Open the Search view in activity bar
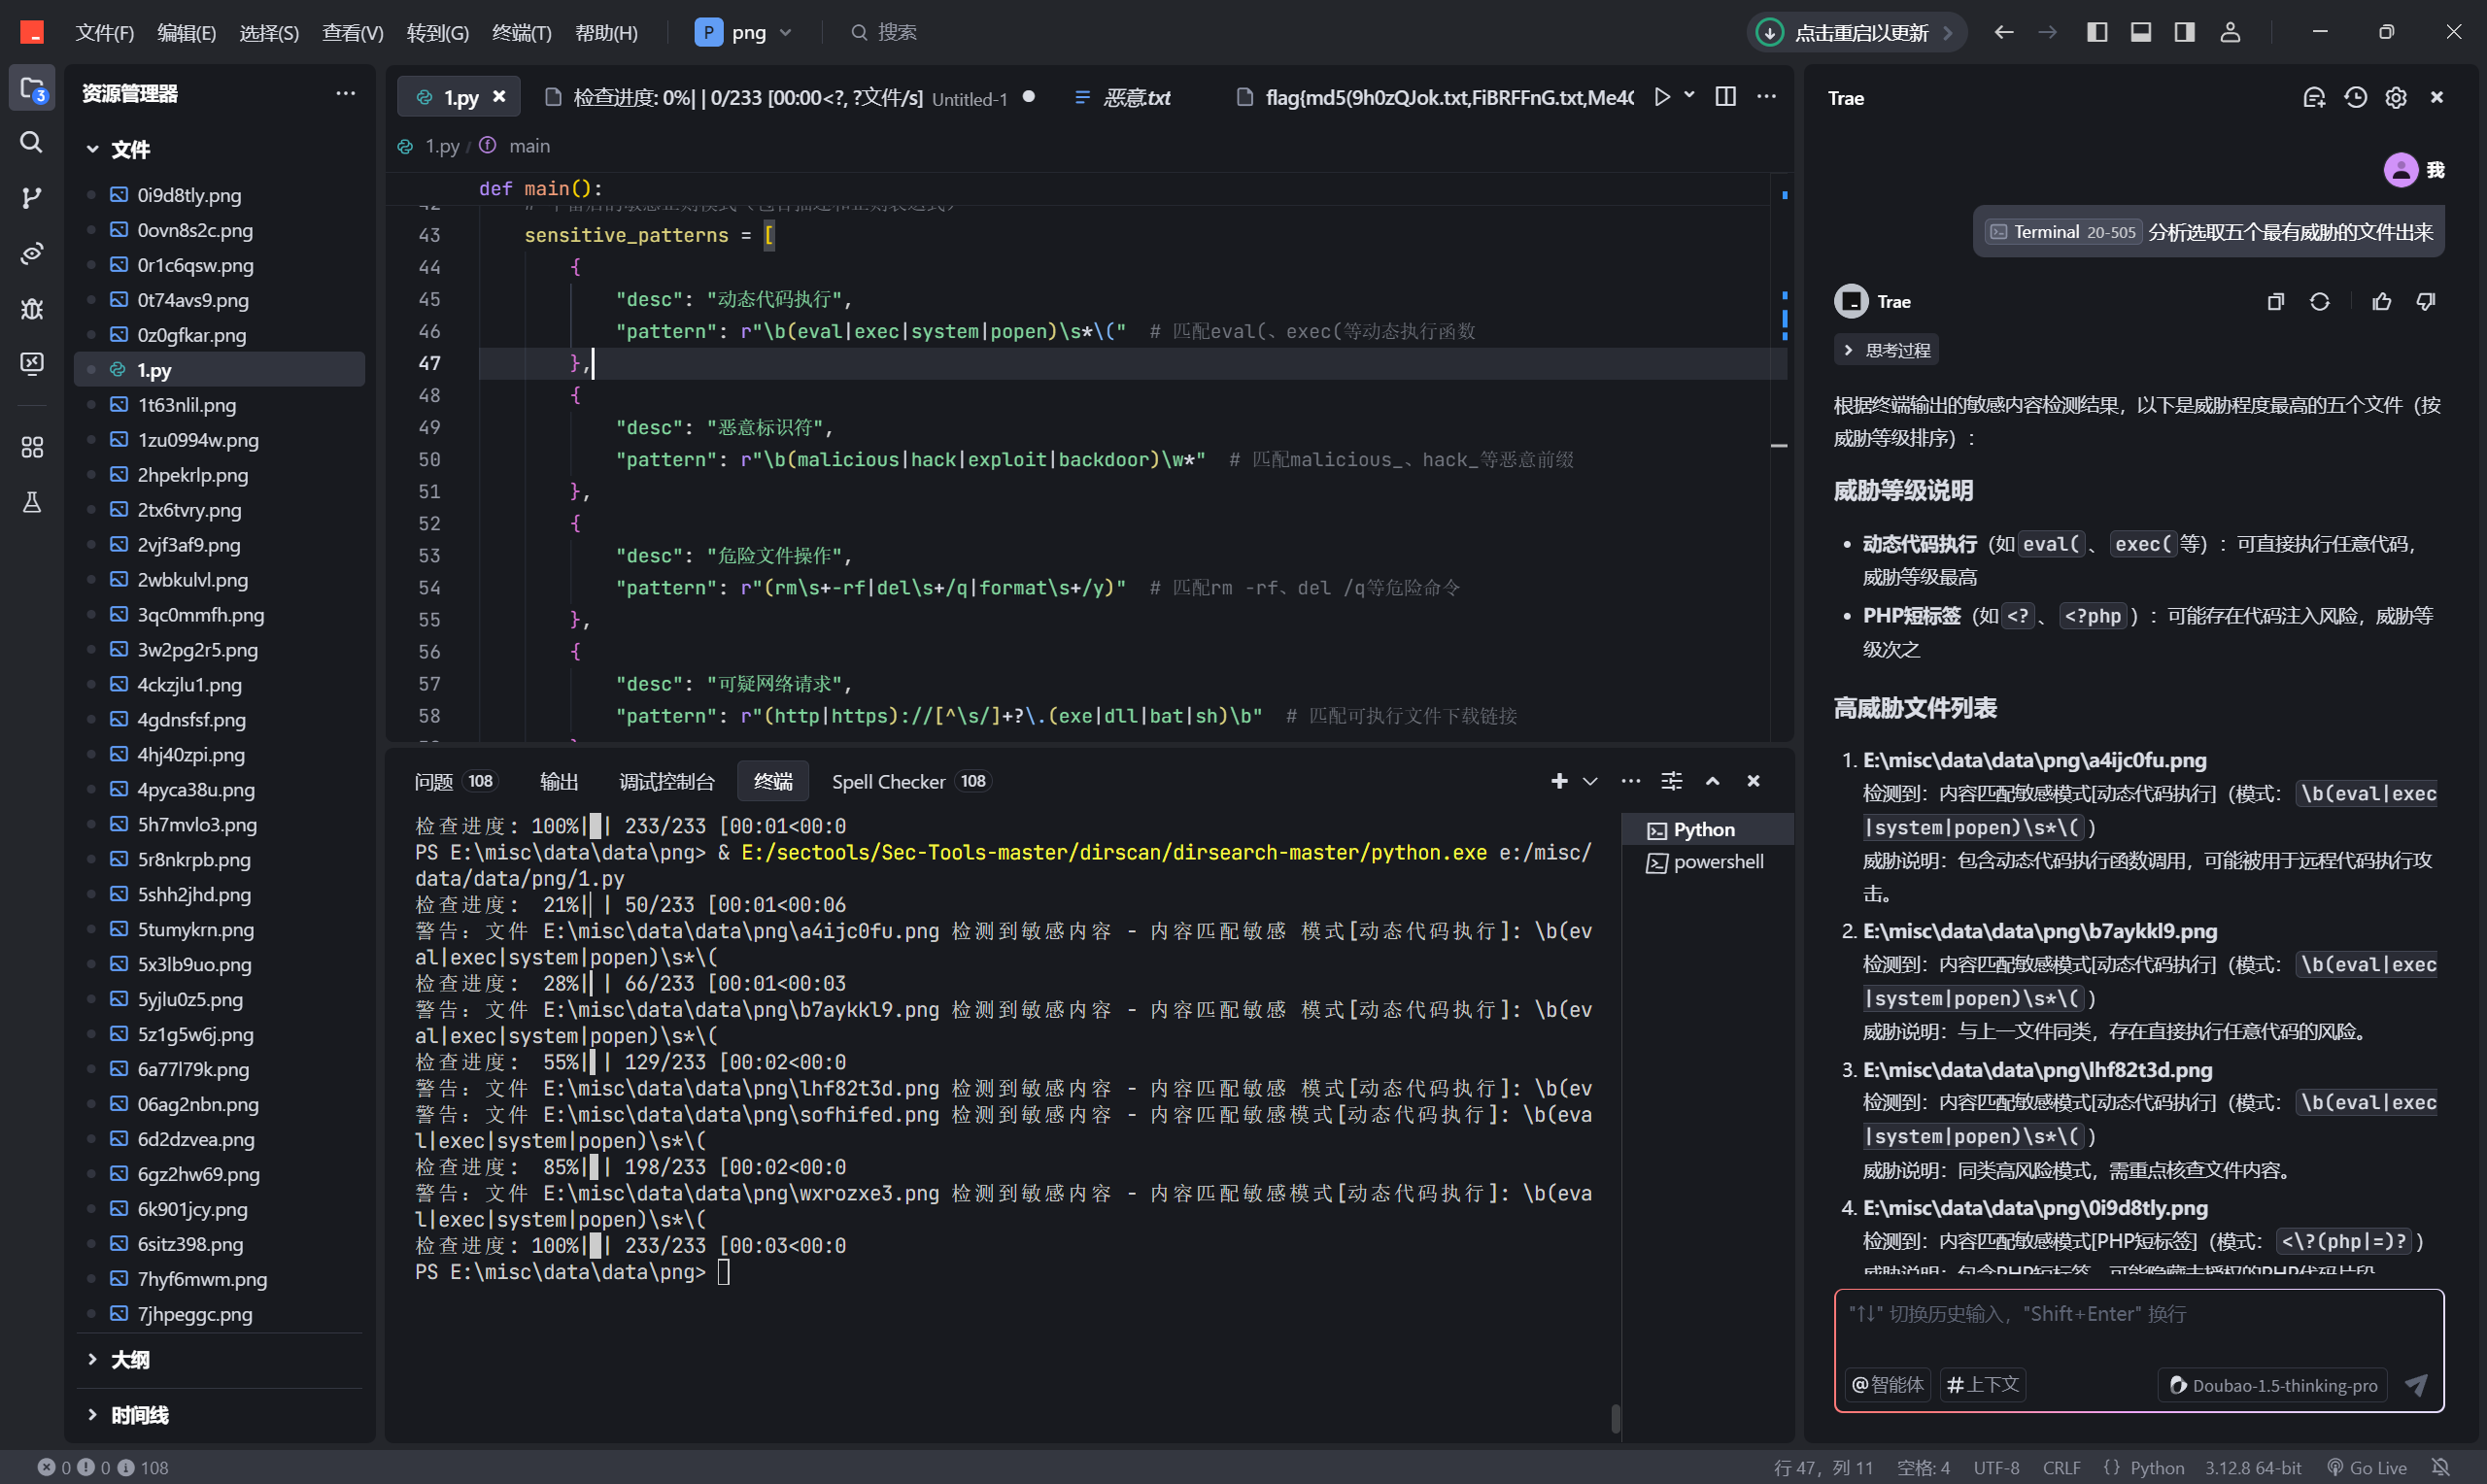 pos(32,143)
